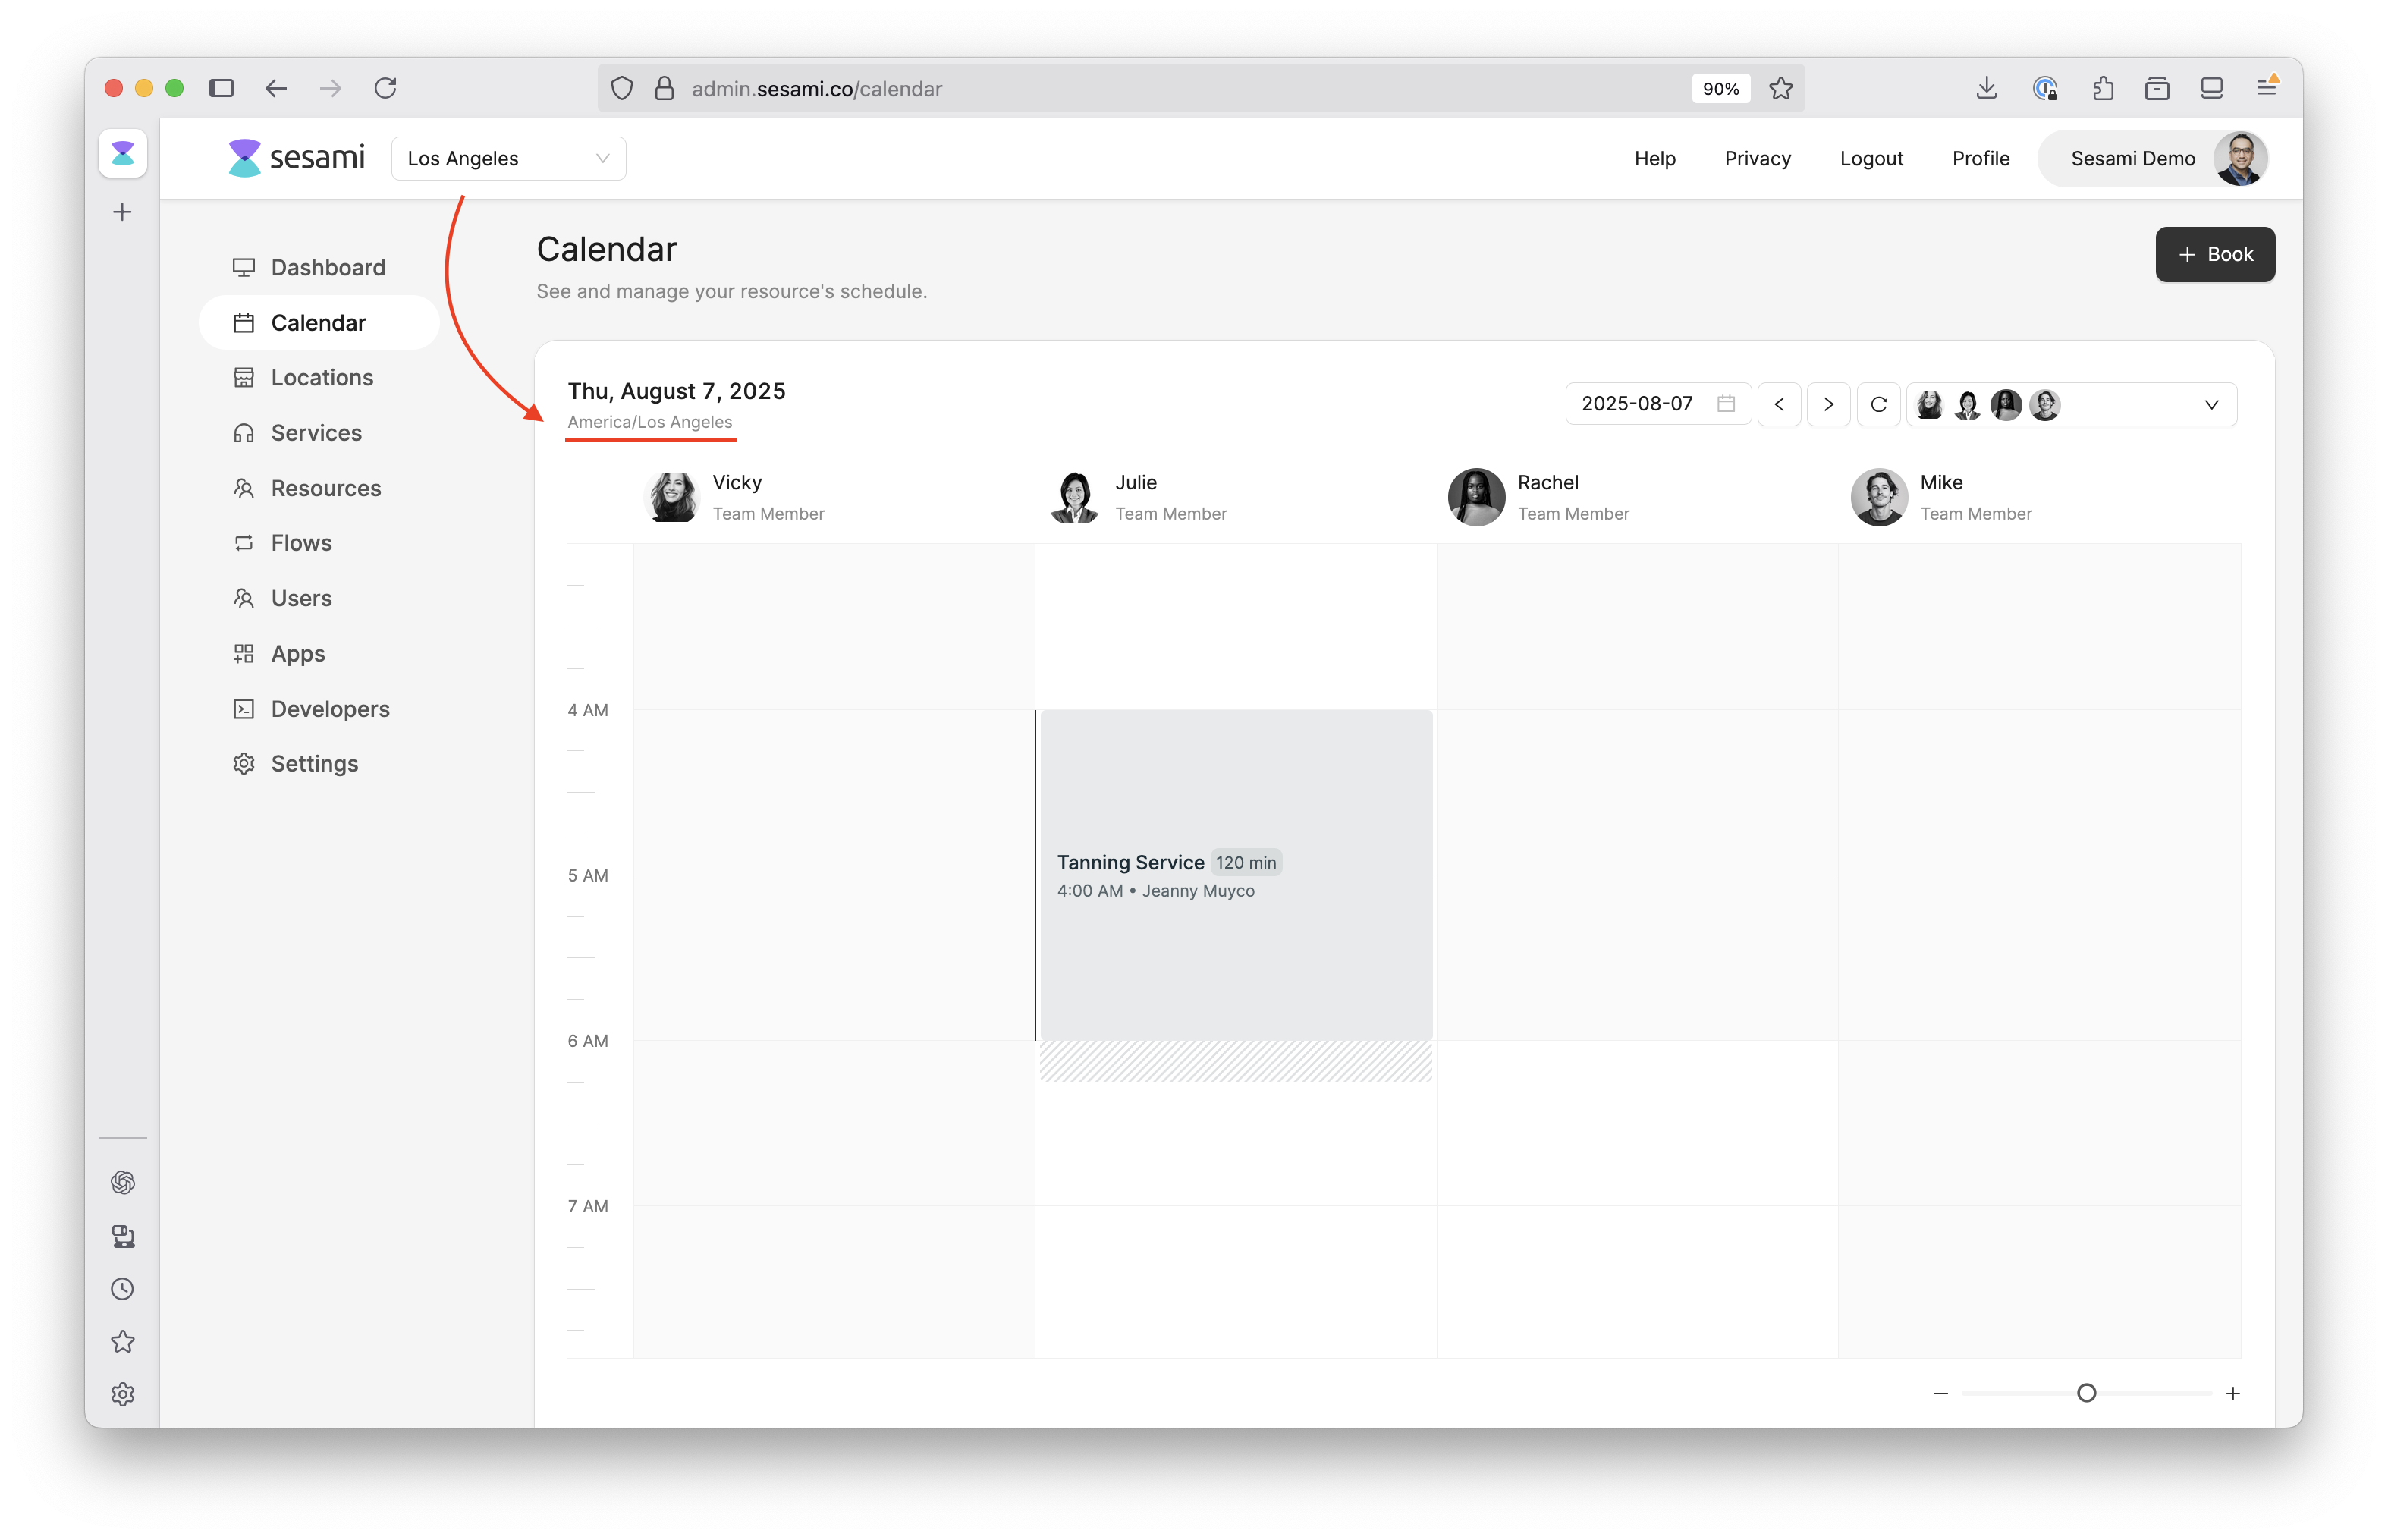The width and height of the screenshot is (2388, 1540).
Task: Open browser downloads icon
Action: [1987, 88]
